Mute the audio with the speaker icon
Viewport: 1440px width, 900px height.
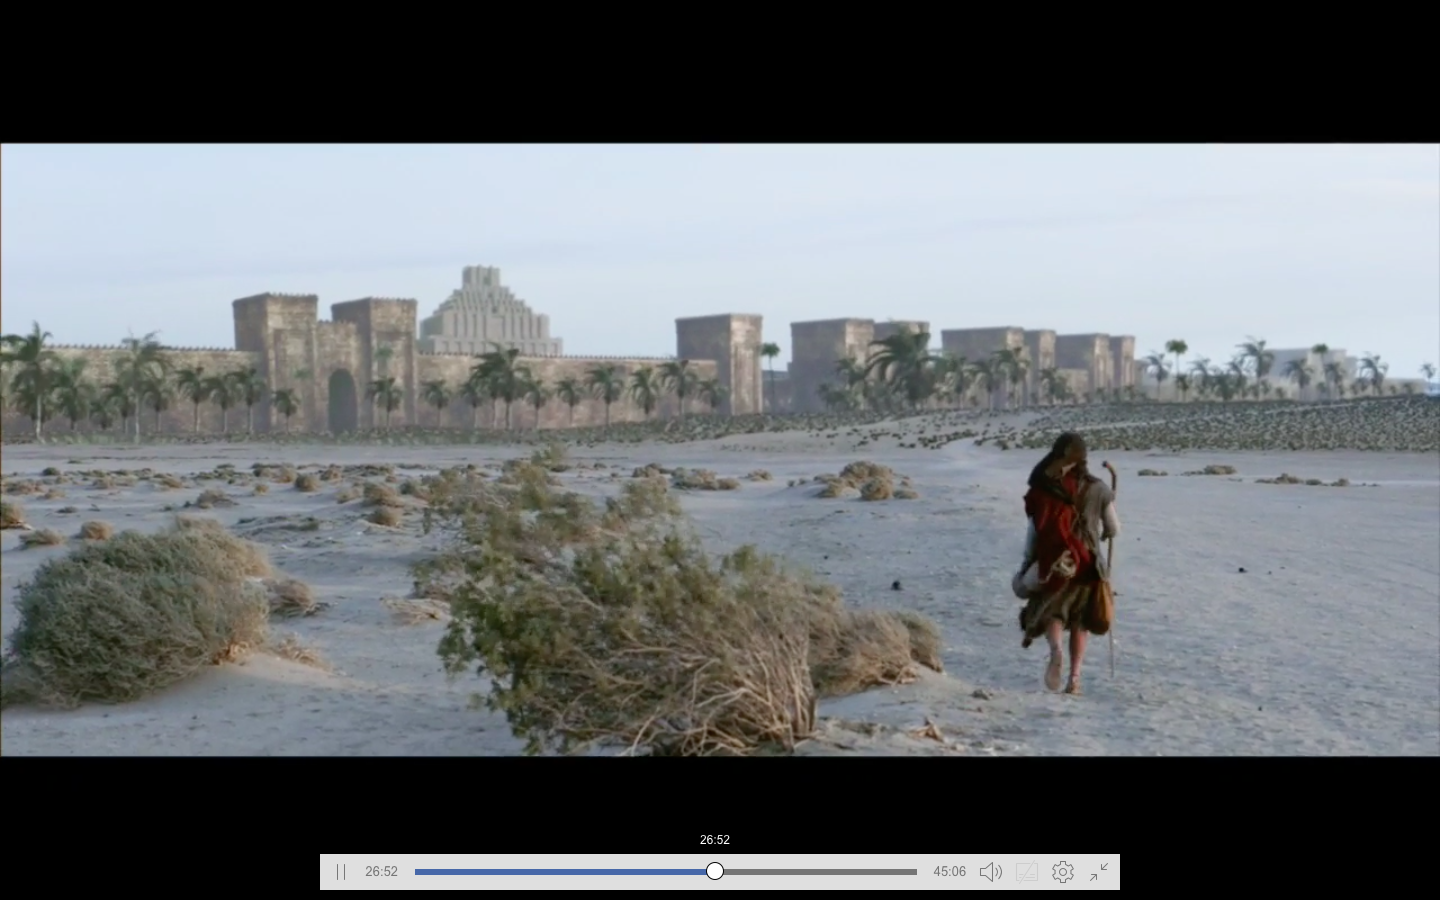[990, 872]
